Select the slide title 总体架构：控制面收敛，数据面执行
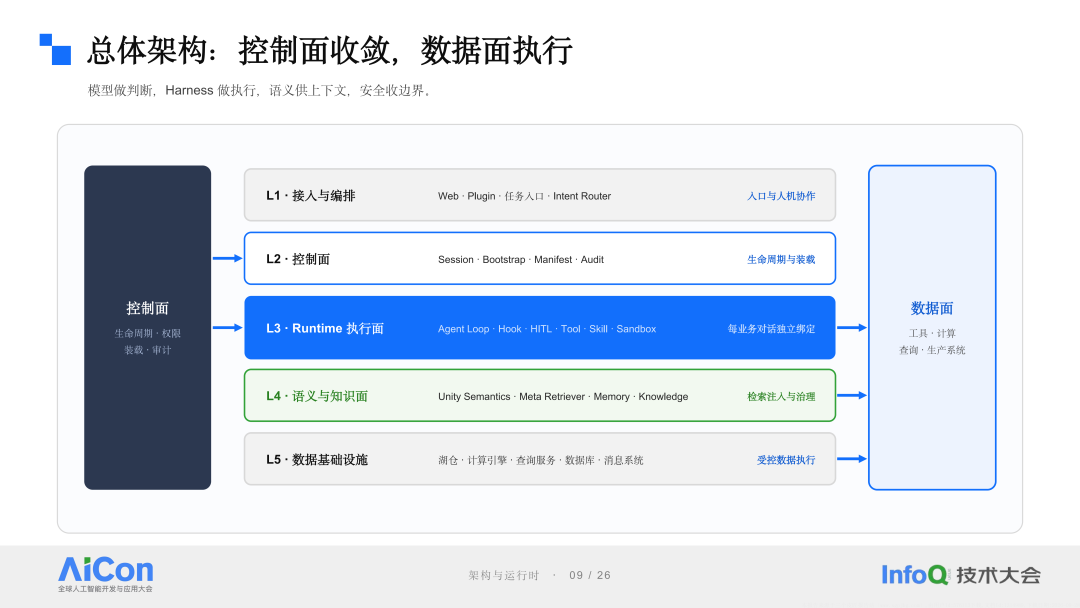The width and height of the screenshot is (1080, 608). click(x=329, y=50)
